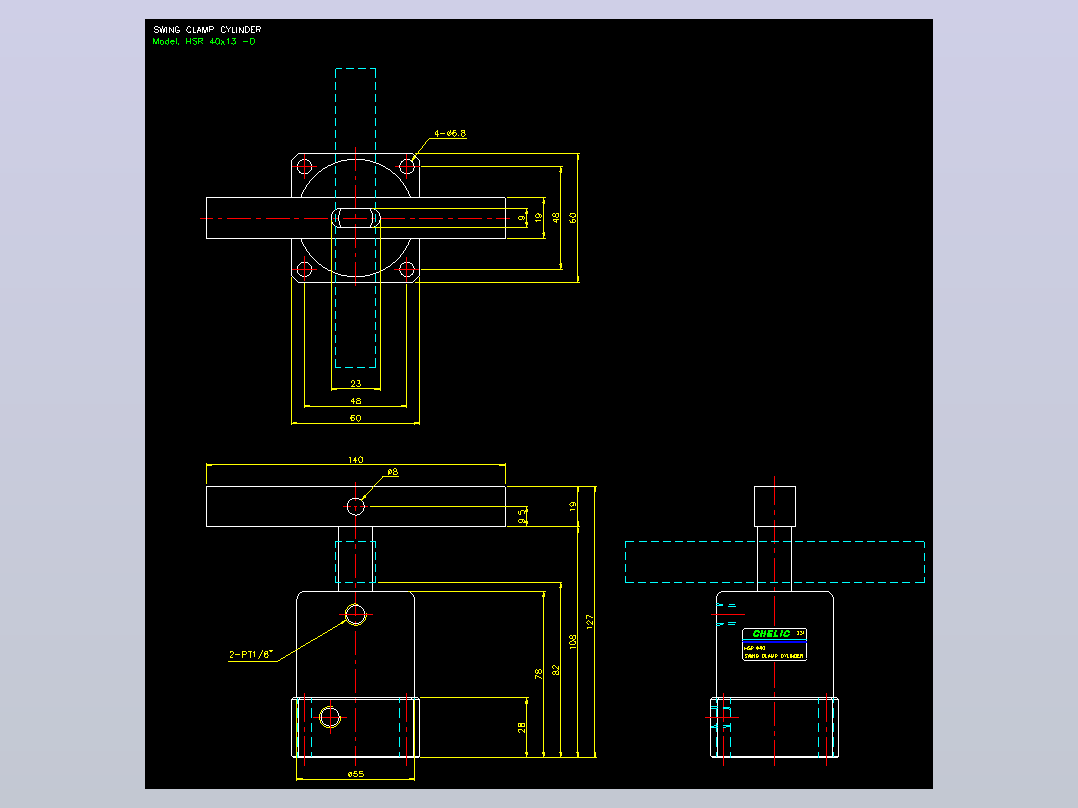This screenshot has height=808, width=1078.
Task: Click the white "SWING CLAMP CYLINDER" title text
Action: tap(207, 30)
